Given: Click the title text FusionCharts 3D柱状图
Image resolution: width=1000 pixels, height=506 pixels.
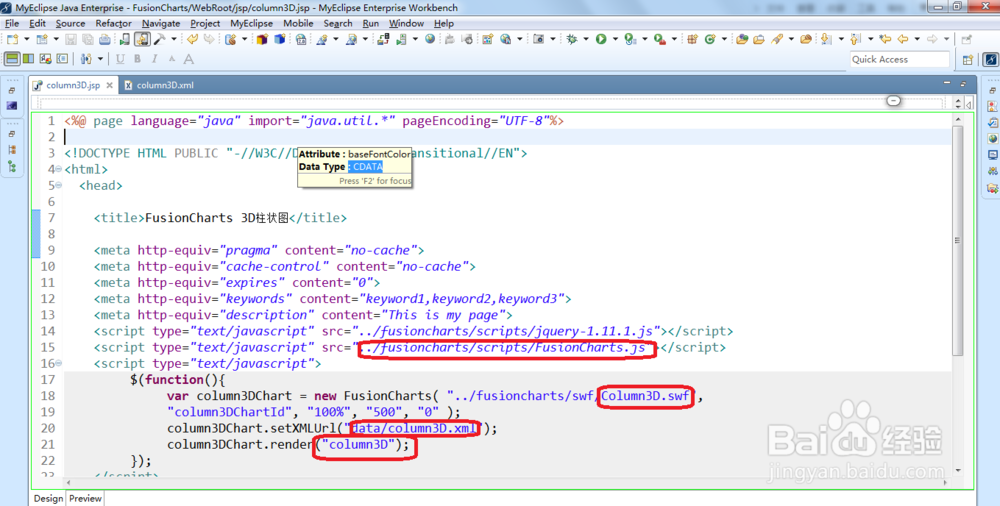Looking at the screenshot, I should (x=217, y=218).
